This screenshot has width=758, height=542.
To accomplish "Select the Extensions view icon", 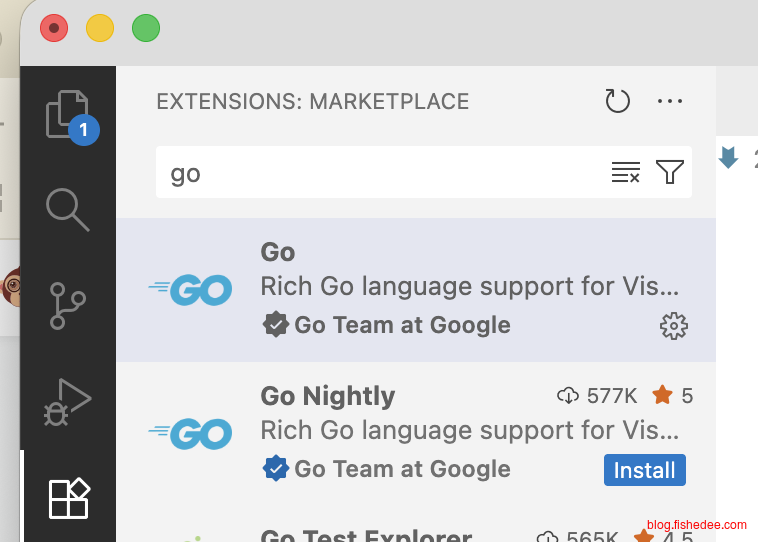I will point(68,498).
